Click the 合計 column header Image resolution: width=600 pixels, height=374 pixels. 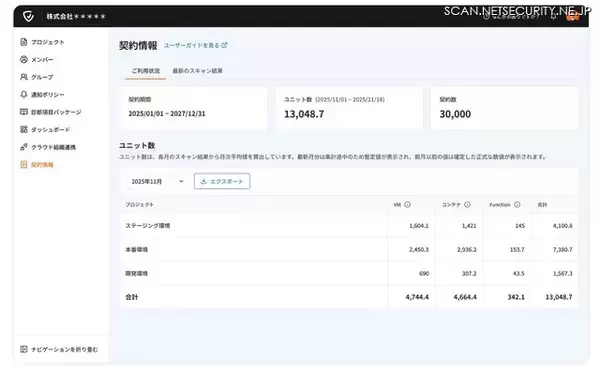coord(542,205)
